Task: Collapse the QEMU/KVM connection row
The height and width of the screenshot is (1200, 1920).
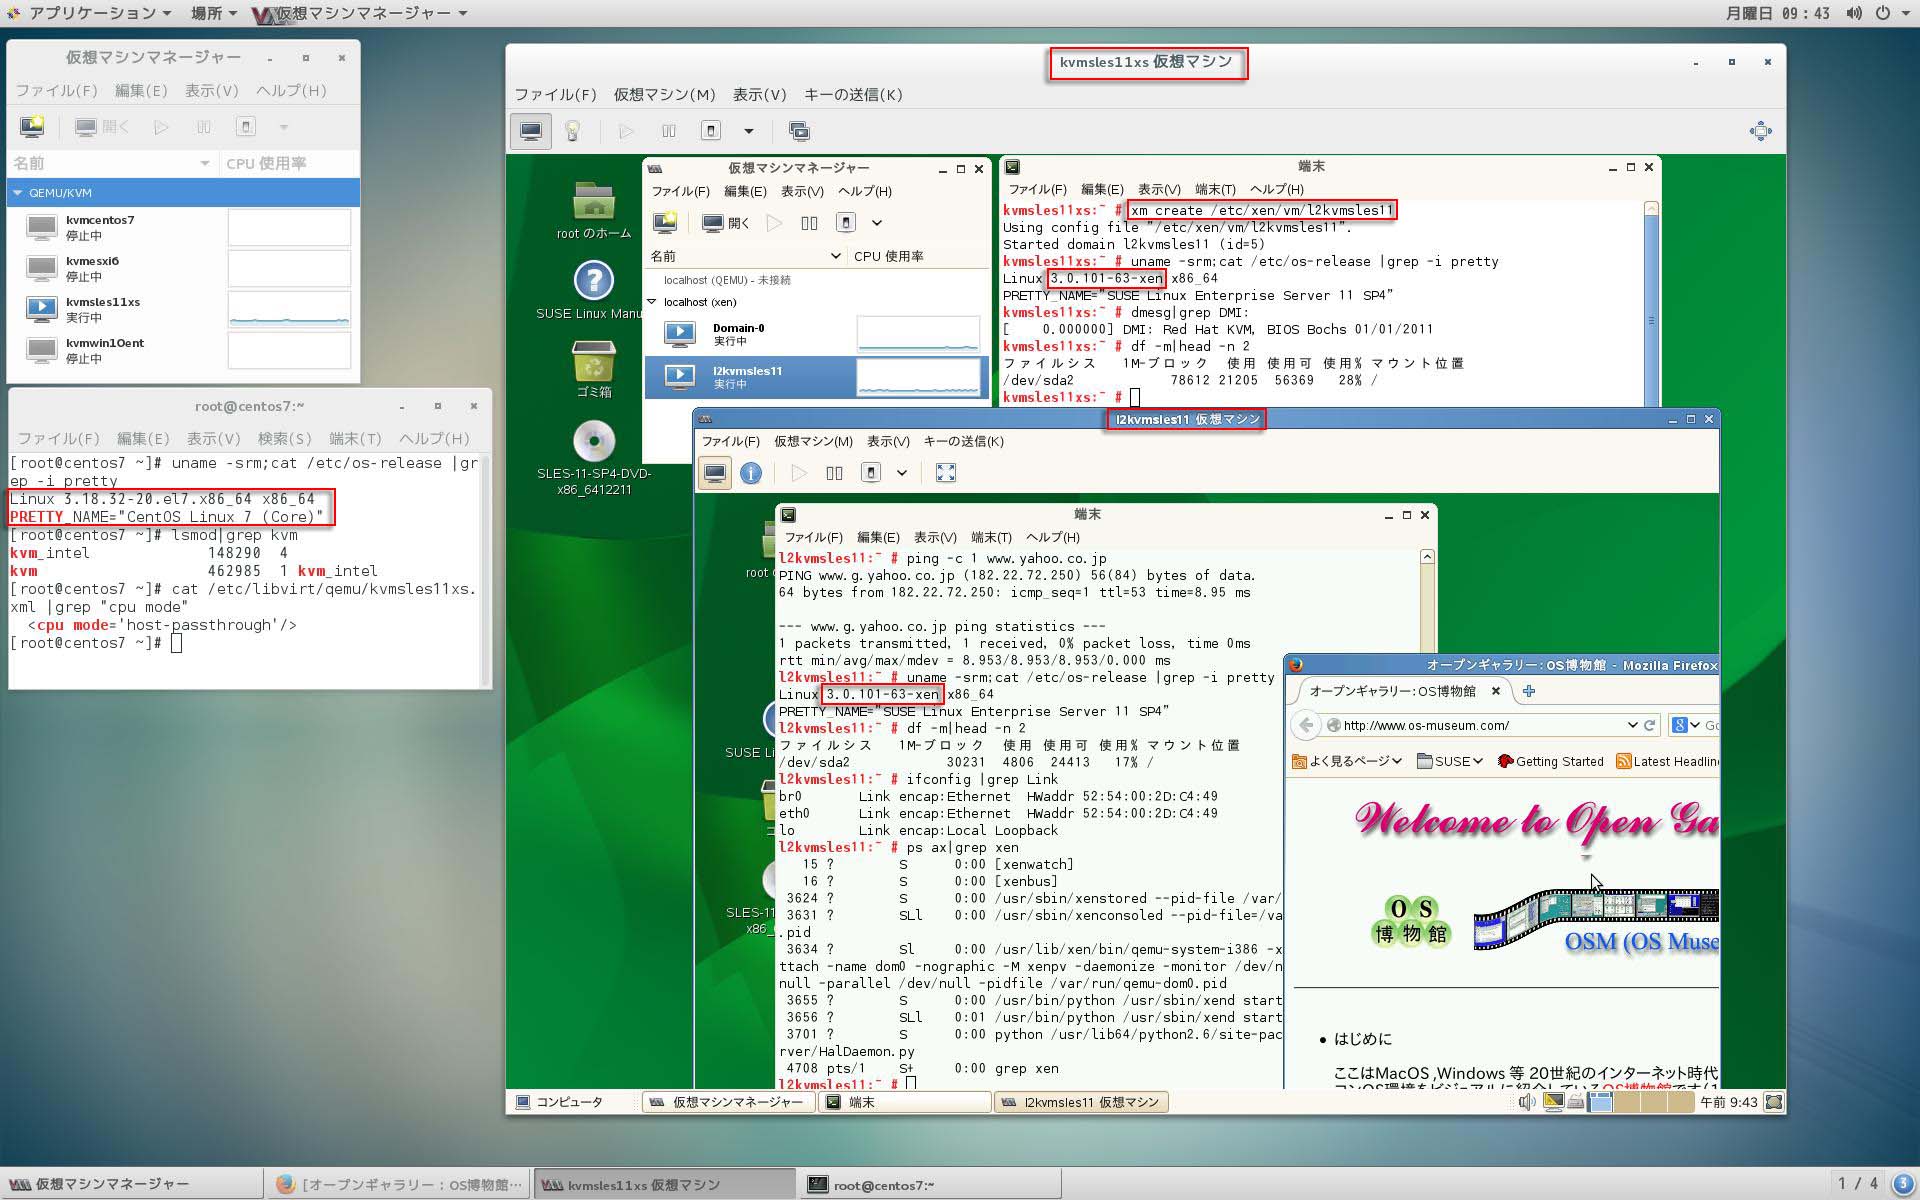Action: pyautogui.click(x=18, y=193)
